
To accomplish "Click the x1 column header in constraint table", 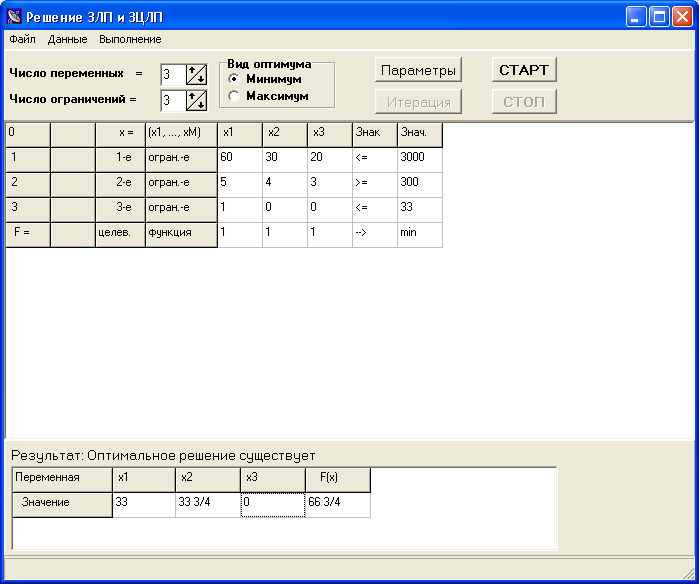I will point(240,135).
